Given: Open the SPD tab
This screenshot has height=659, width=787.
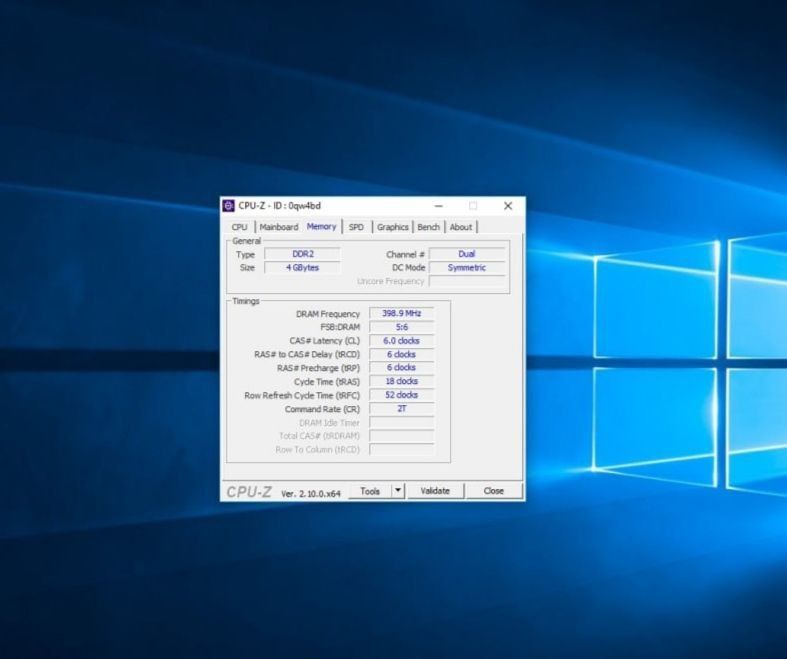Looking at the screenshot, I should (x=356, y=227).
